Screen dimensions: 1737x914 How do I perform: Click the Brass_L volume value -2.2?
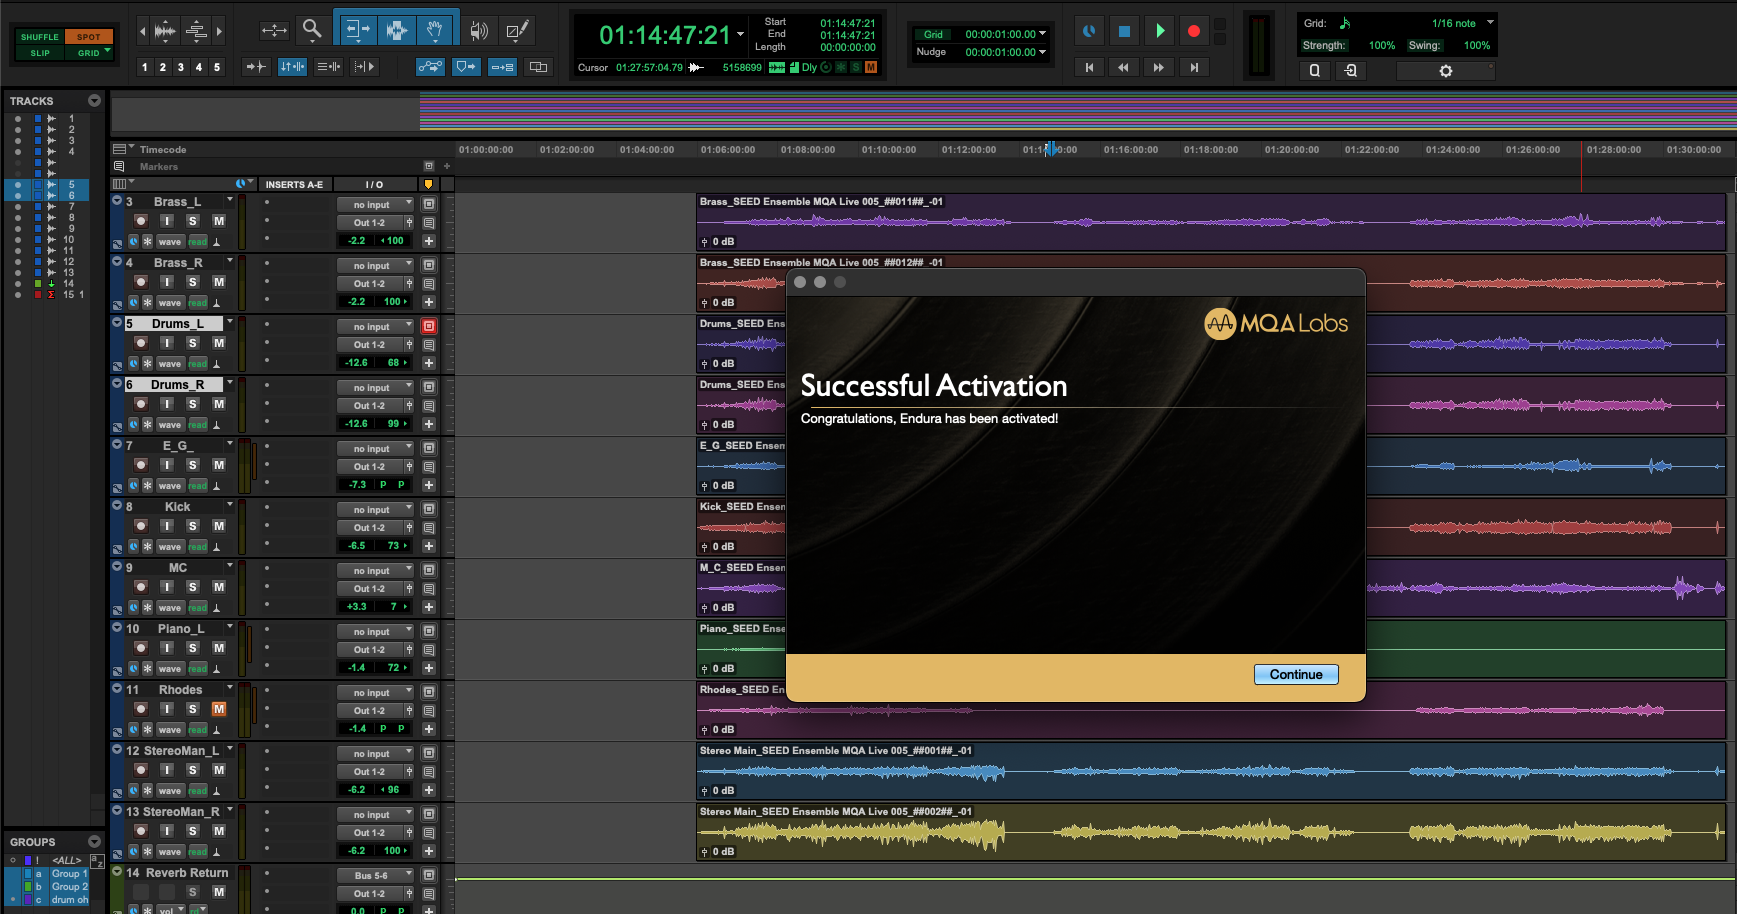357,240
